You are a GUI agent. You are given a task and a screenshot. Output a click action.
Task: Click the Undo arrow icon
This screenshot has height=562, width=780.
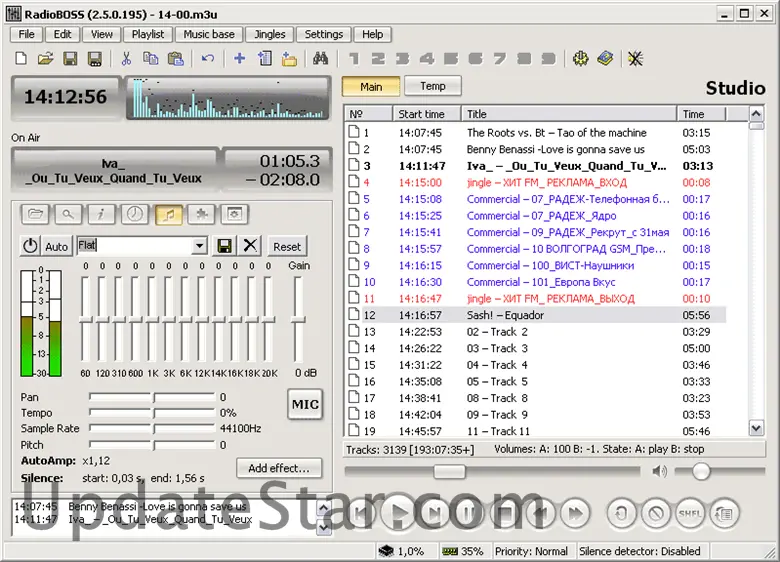pyautogui.click(x=208, y=59)
